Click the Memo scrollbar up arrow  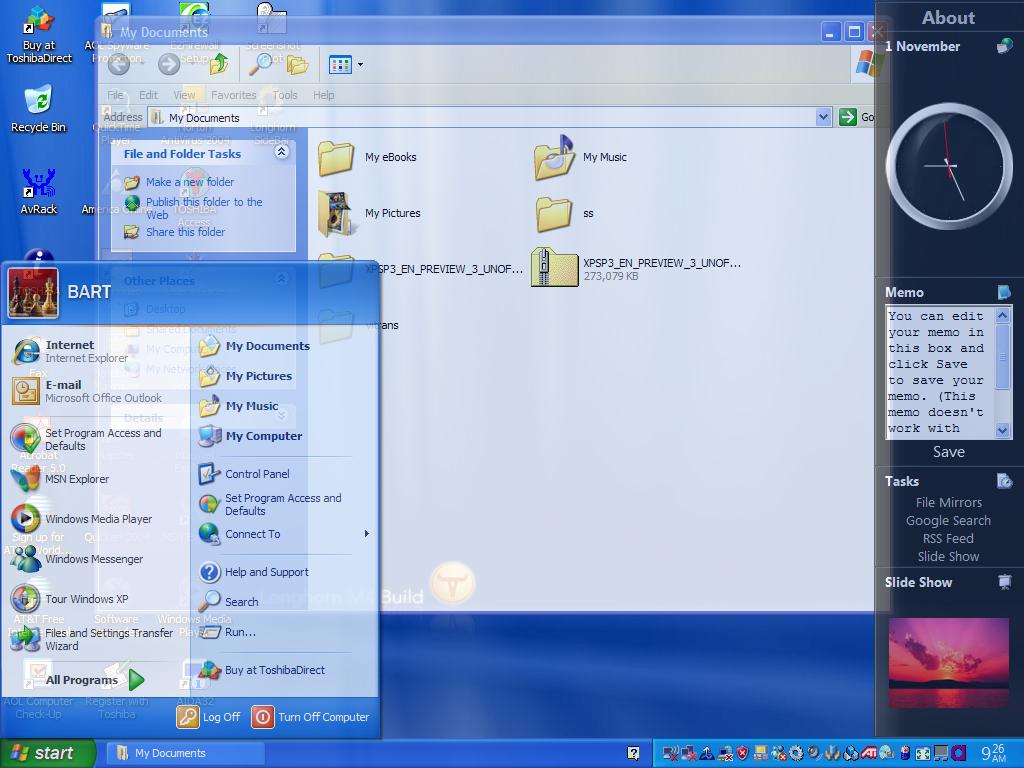click(1002, 316)
